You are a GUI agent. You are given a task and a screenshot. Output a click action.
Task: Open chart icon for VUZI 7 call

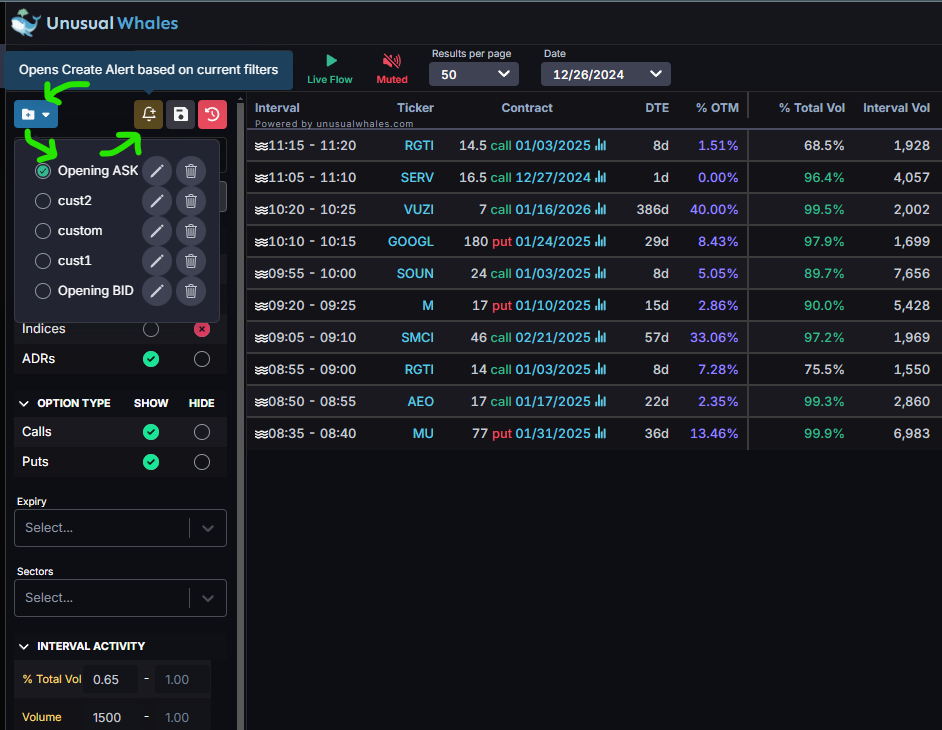[601, 209]
